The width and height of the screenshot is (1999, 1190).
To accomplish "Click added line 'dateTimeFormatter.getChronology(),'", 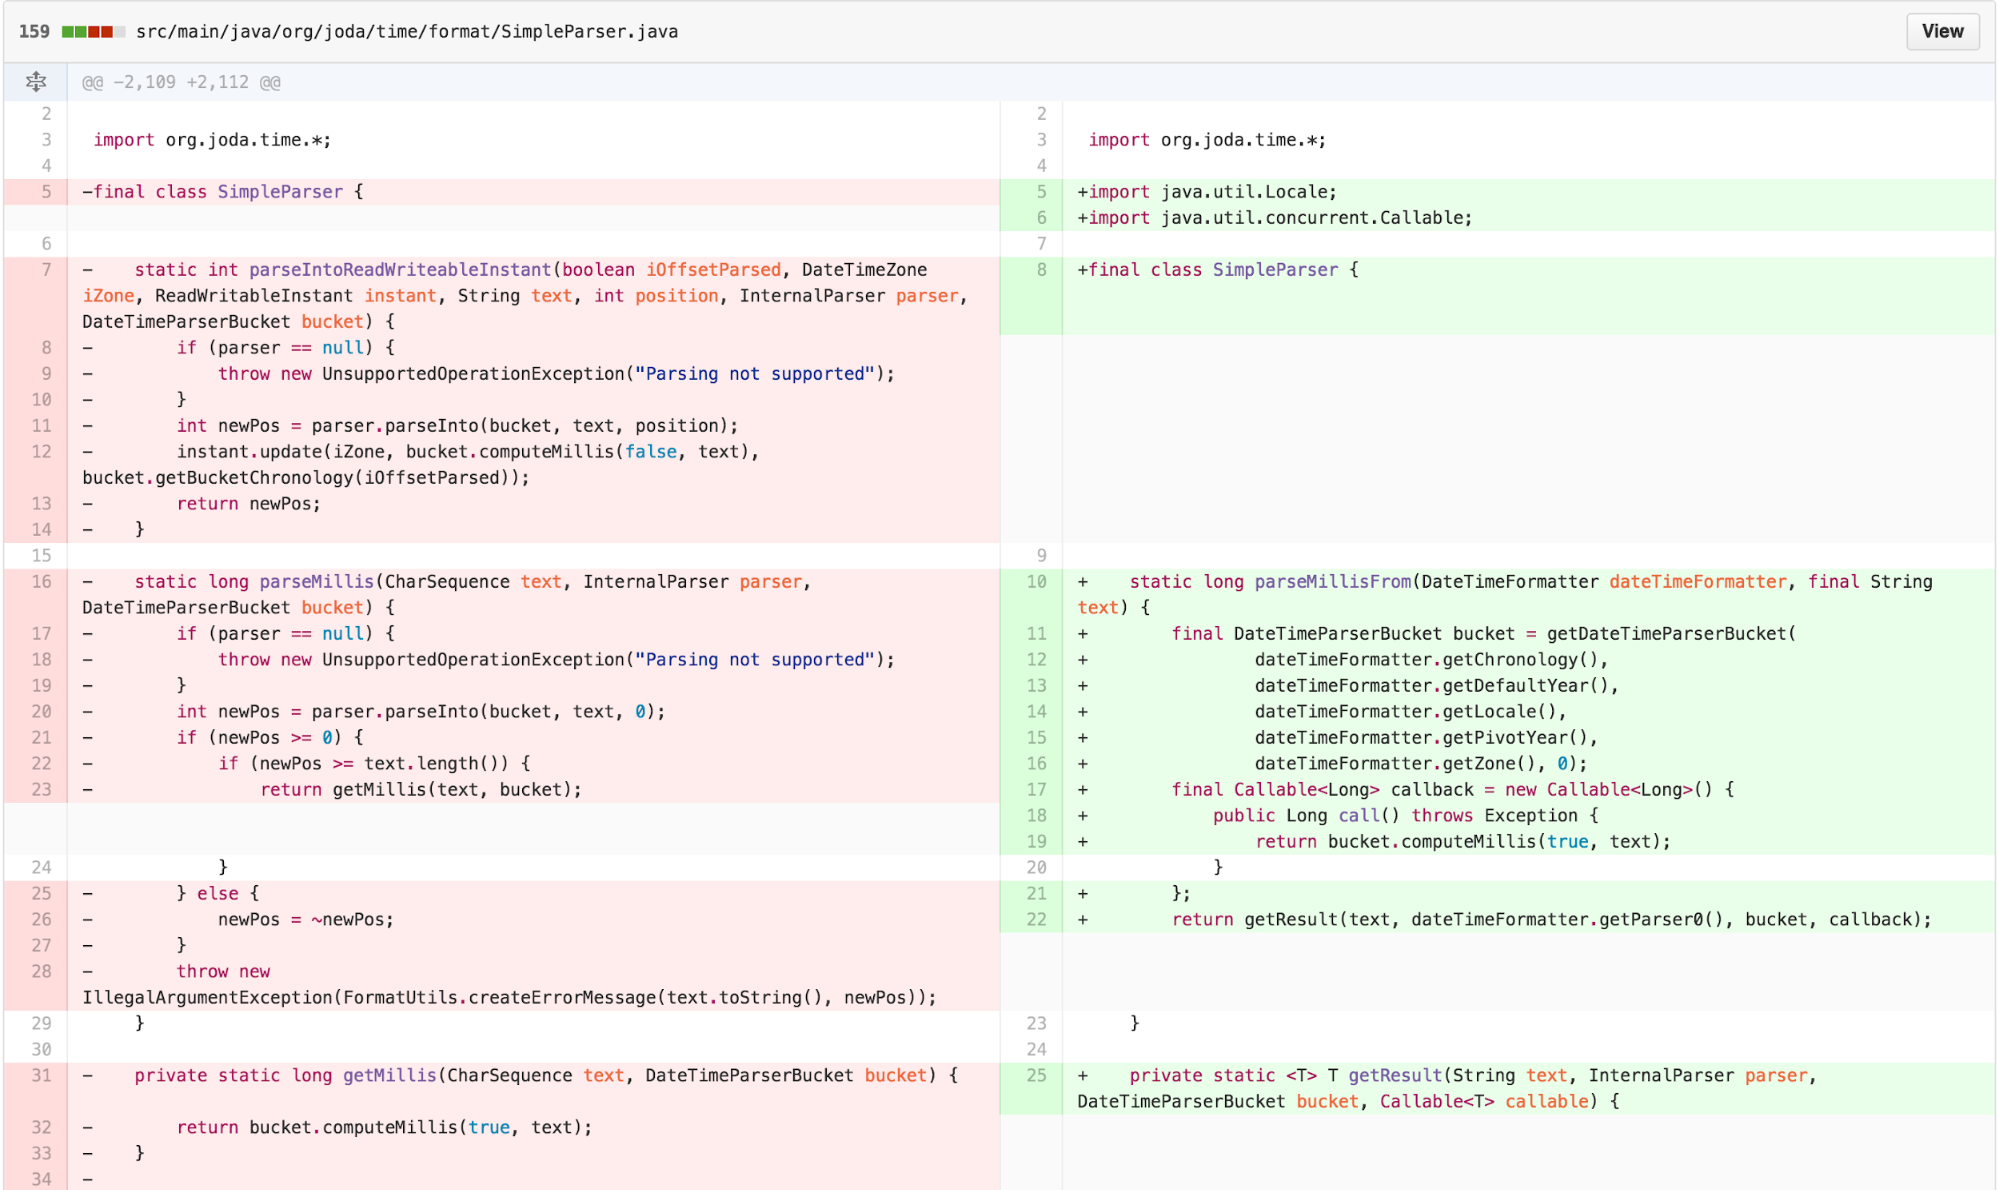I will click(1529, 660).
